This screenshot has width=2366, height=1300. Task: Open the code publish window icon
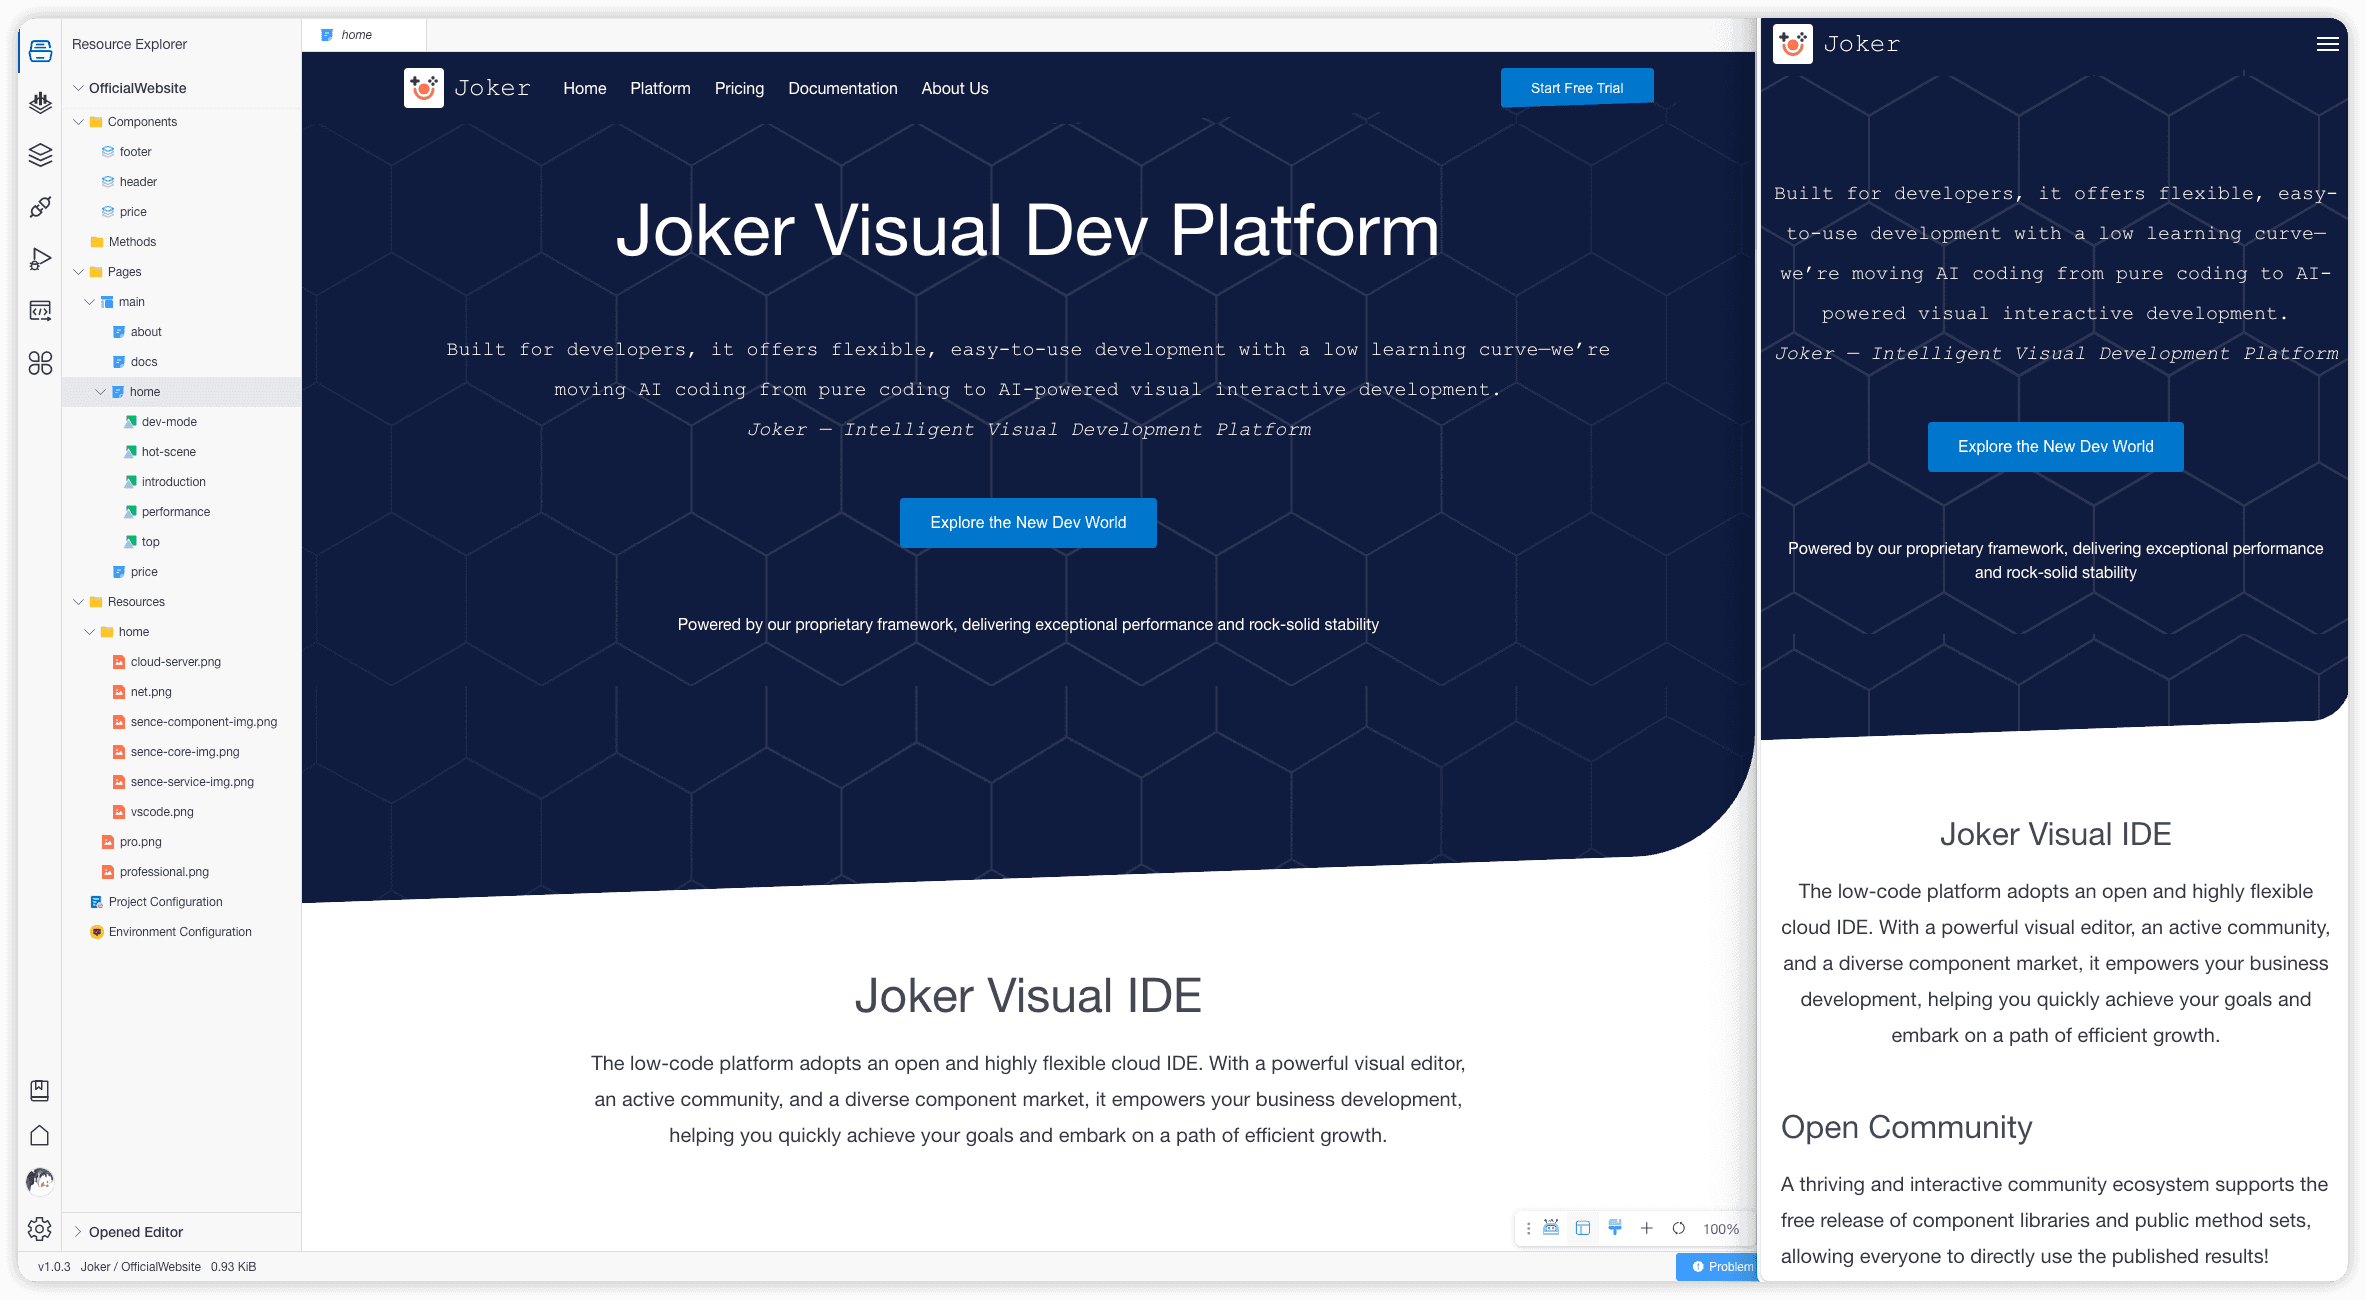pyautogui.click(x=40, y=311)
